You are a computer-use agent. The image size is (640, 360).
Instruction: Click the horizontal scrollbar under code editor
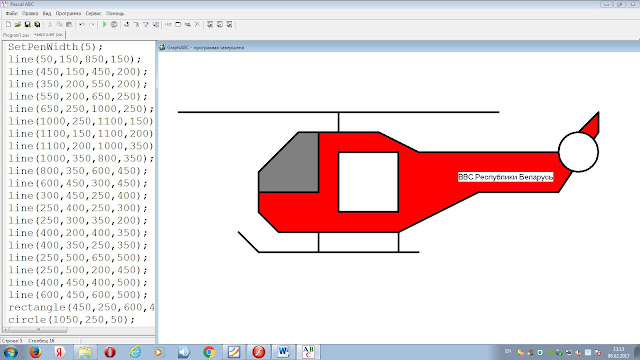click(78, 329)
